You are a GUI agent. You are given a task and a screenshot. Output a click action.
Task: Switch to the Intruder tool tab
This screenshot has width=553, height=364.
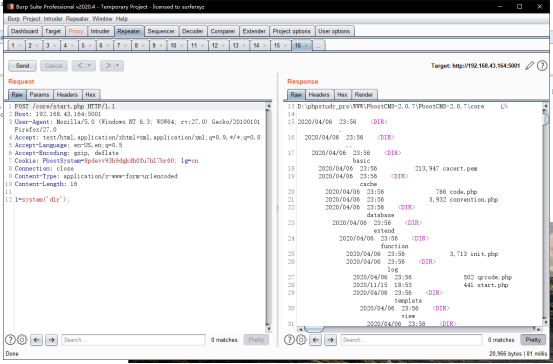(100, 31)
